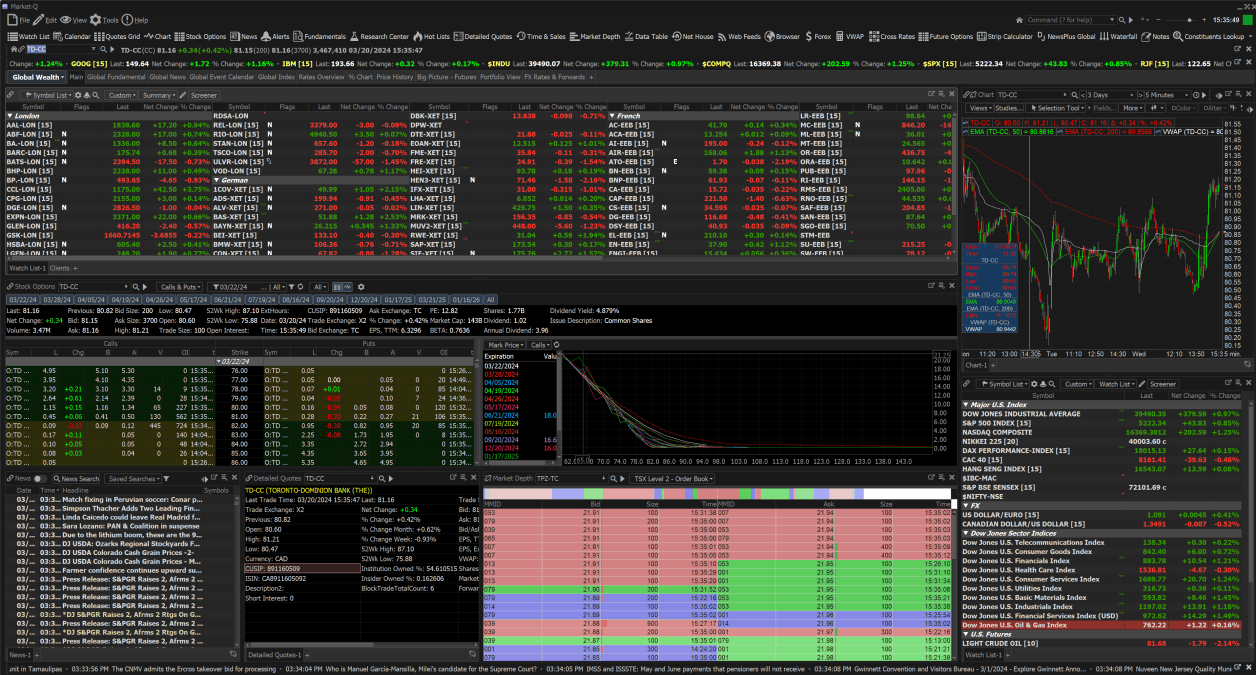Image resolution: width=1256 pixels, height=675 pixels.
Task: Collapse Dow Jones Sector Indices group
Action: pyautogui.click(x=966, y=533)
